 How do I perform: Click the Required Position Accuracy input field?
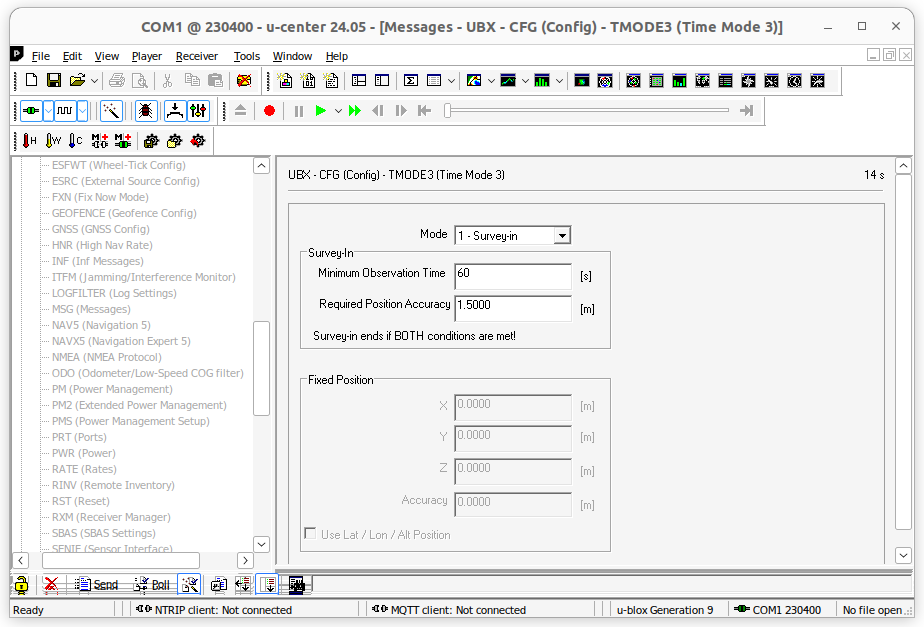[x=513, y=308]
